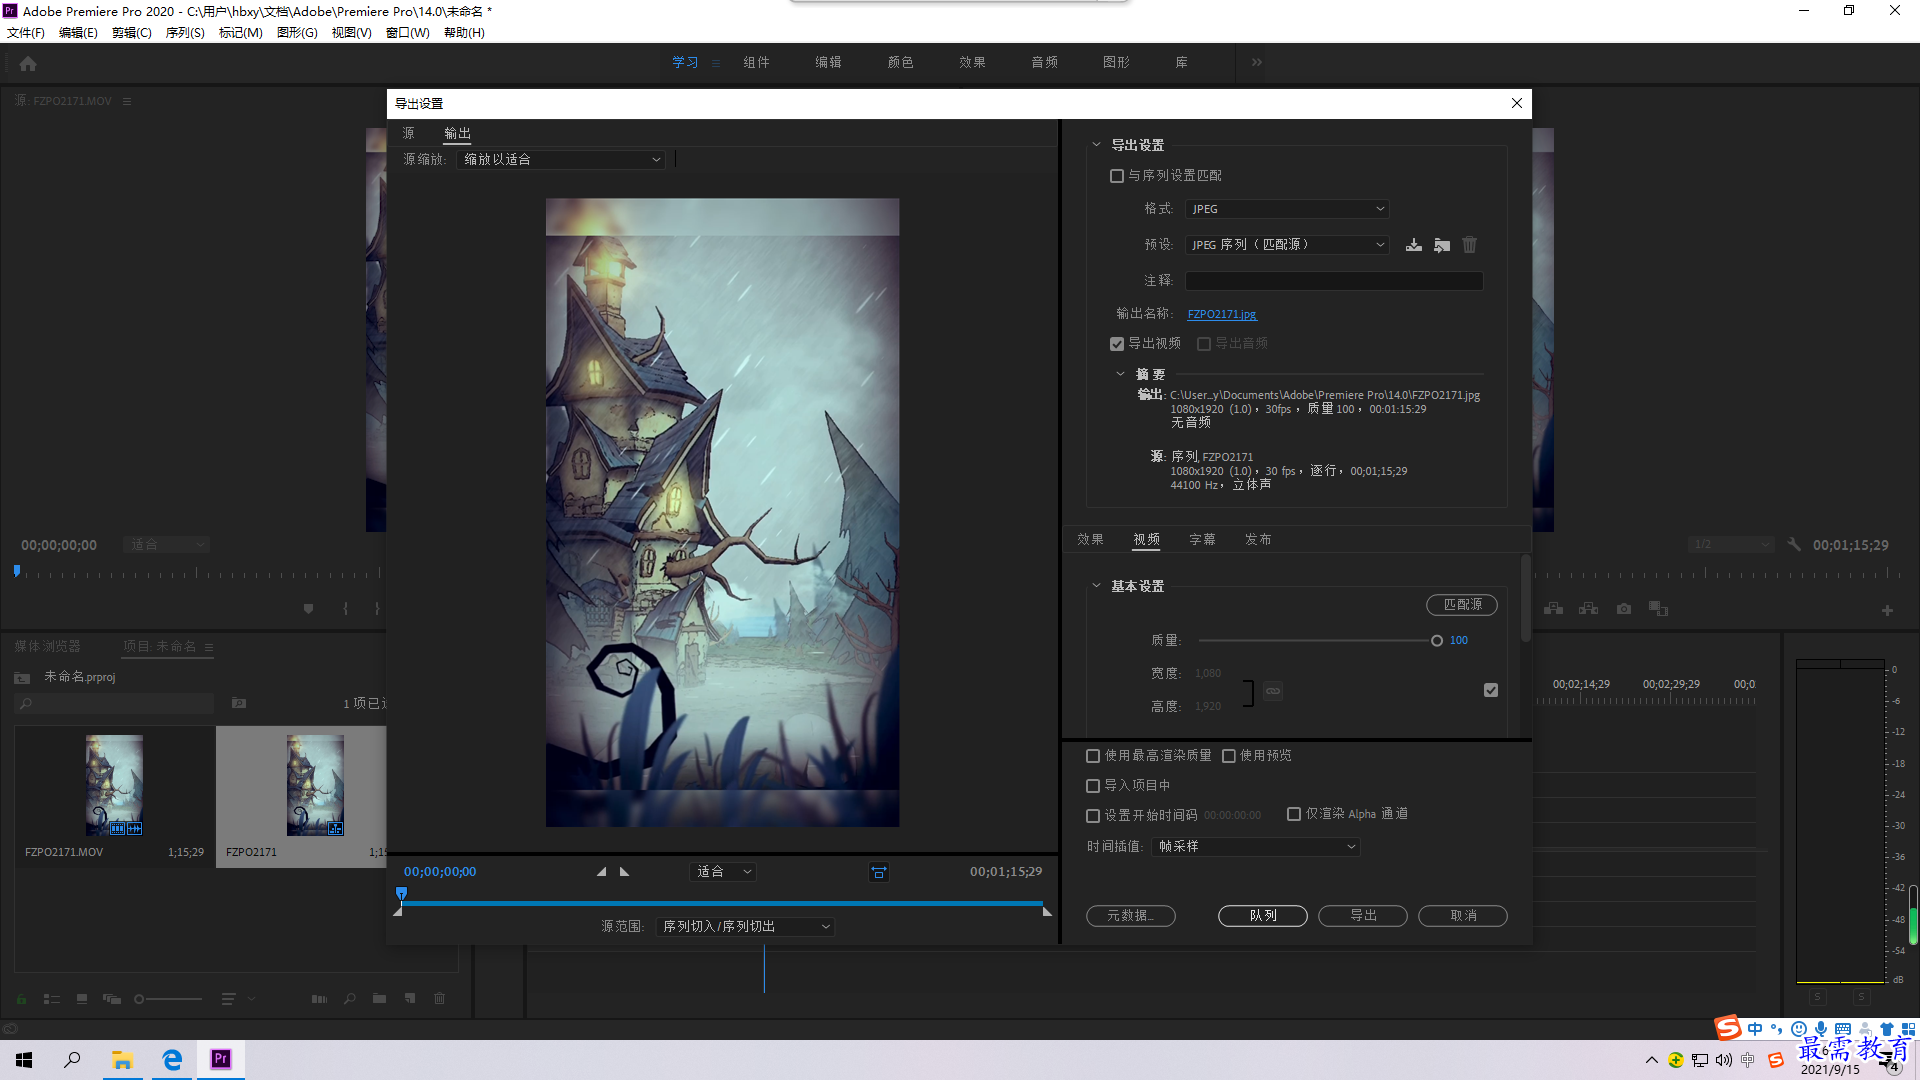Open the preset JPEG sequence dropdown
The image size is (1920, 1080).
pos(1287,245)
